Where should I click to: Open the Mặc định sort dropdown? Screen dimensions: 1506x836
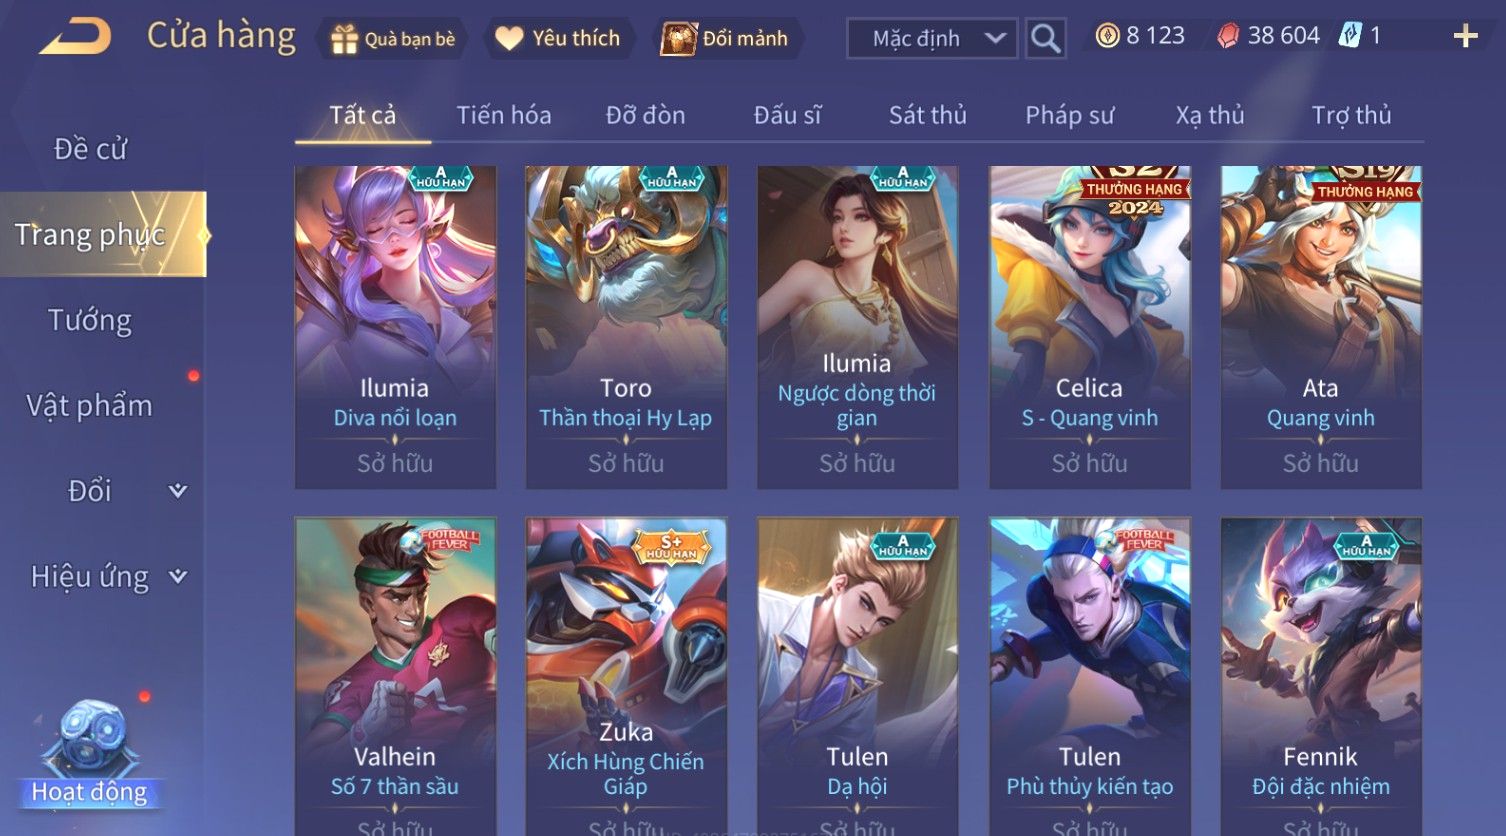pyautogui.click(x=932, y=38)
